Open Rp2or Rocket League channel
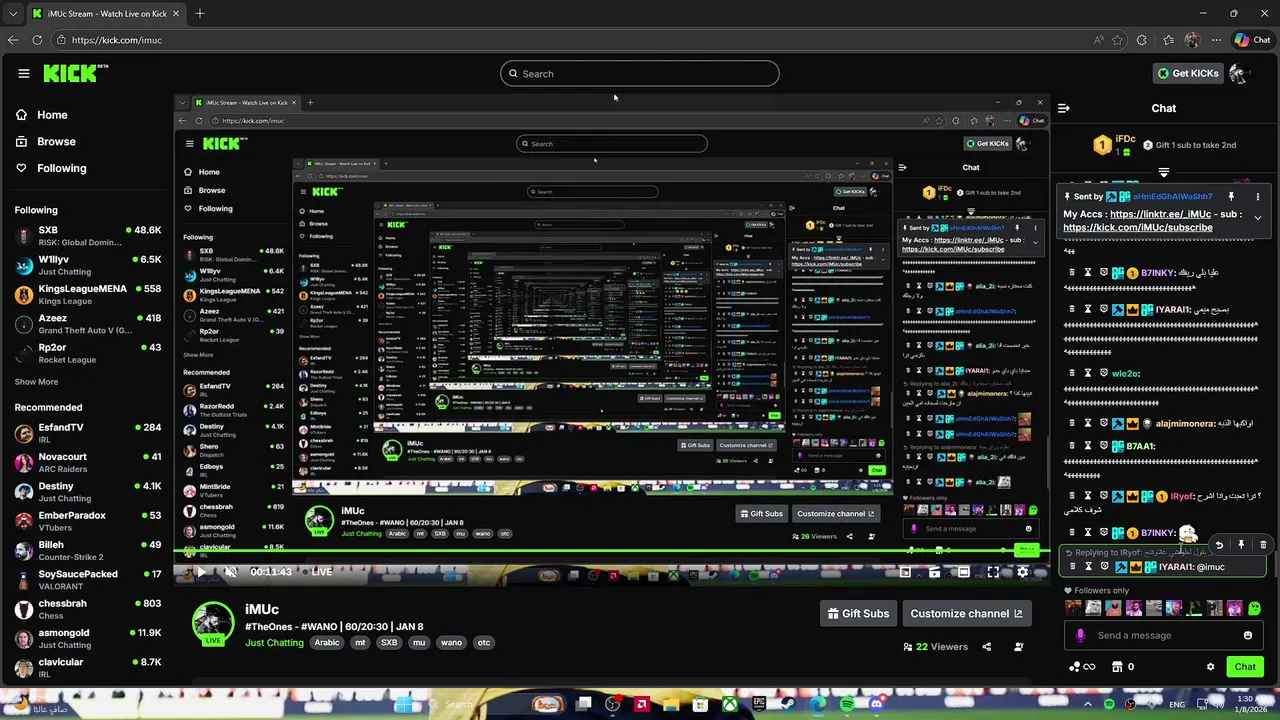 pyautogui.click(x=88, y=353)
